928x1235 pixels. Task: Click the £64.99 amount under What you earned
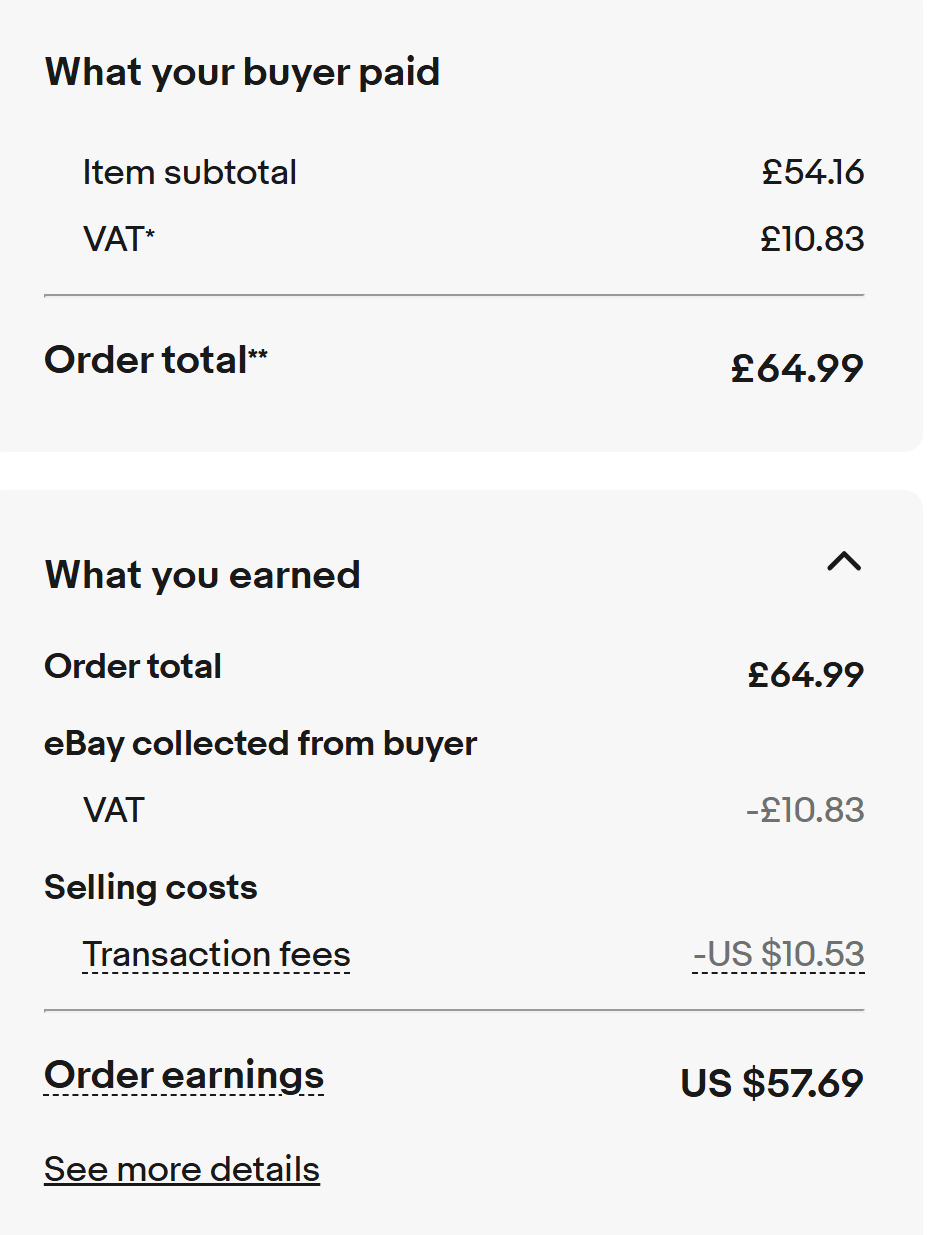point(805,675)
